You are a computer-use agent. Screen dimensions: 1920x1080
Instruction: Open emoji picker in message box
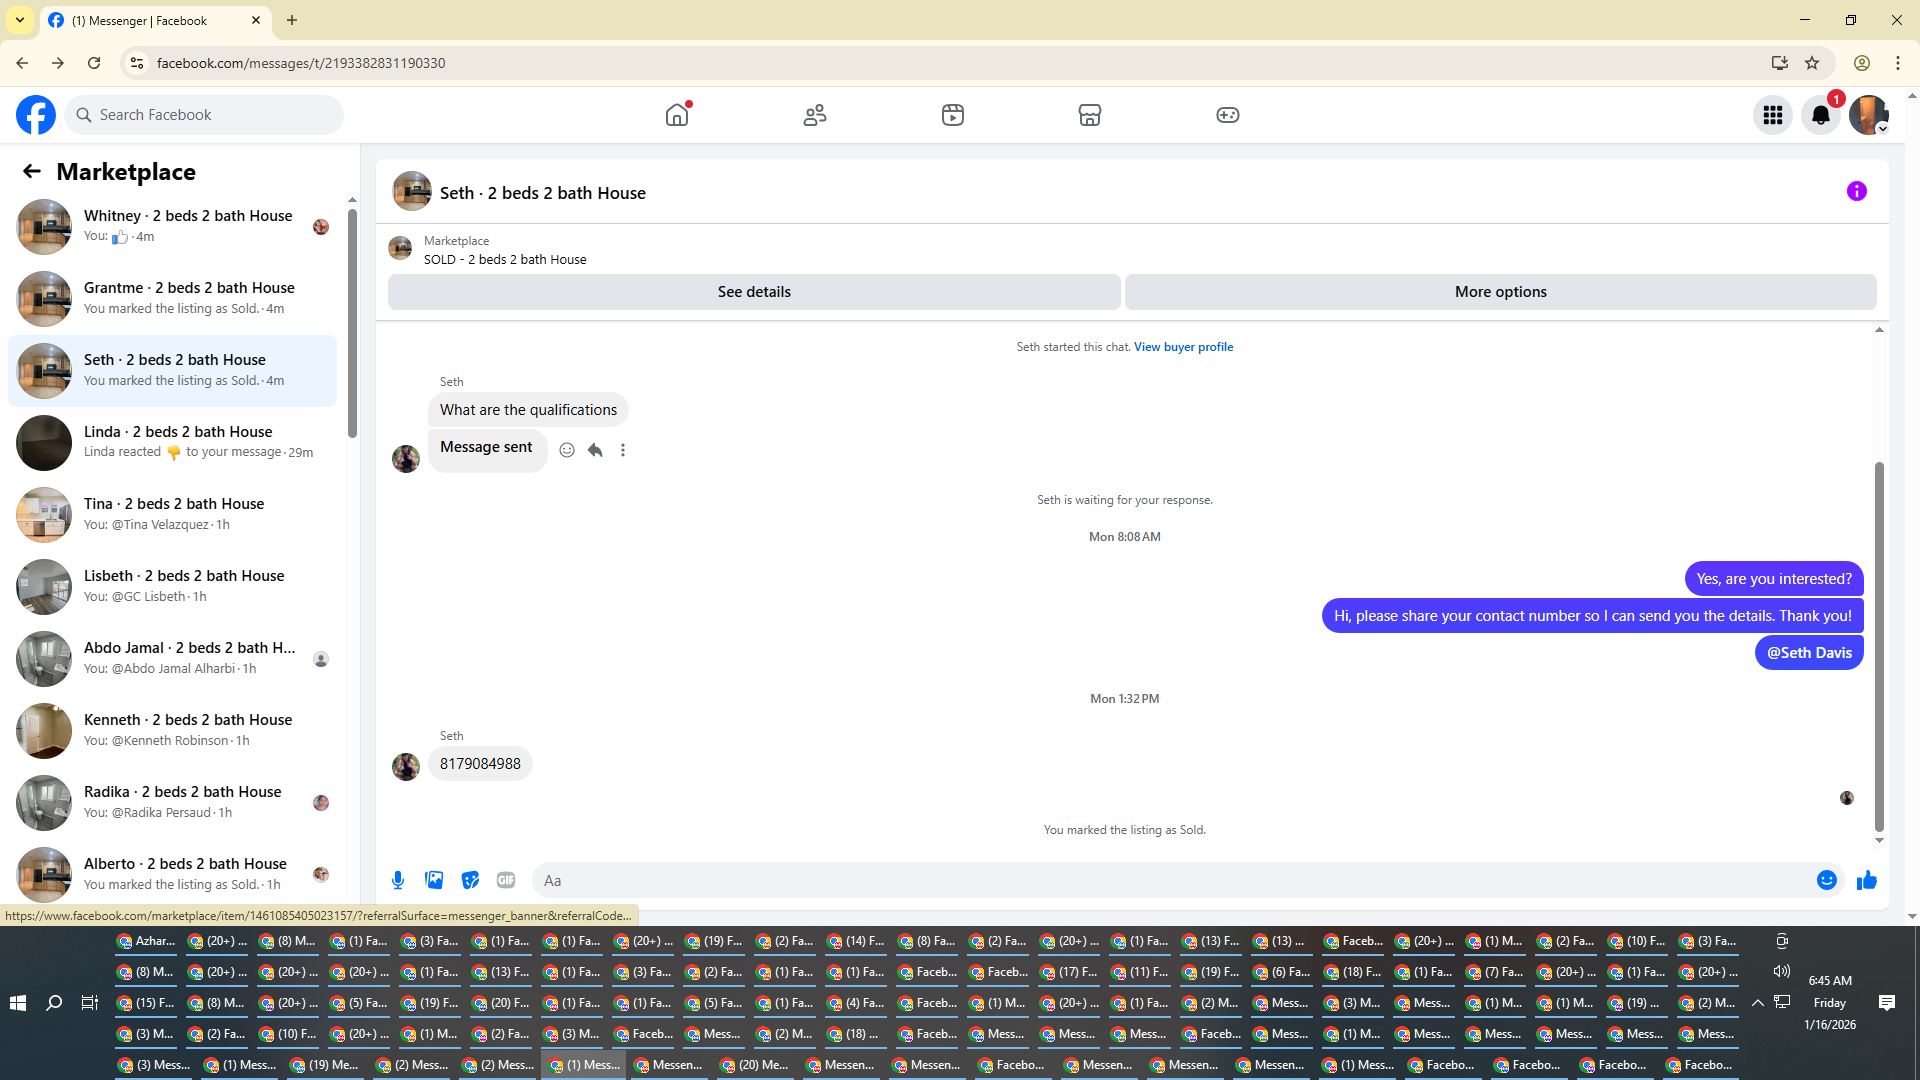pyautogui.click(x=1826, y=880)
